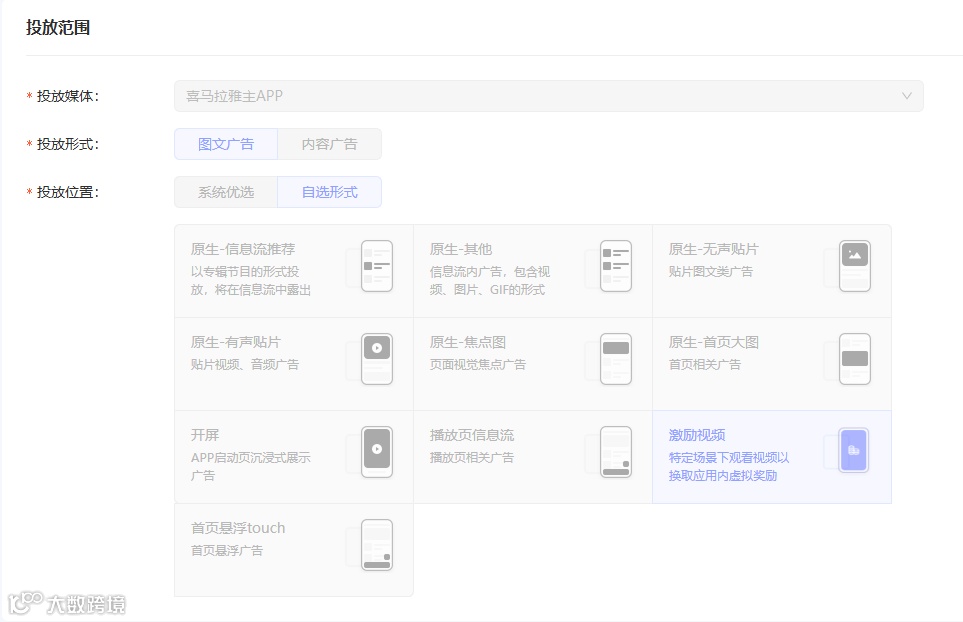
Task: Select the 图文广告 format tab
Action: click(226, 144)
